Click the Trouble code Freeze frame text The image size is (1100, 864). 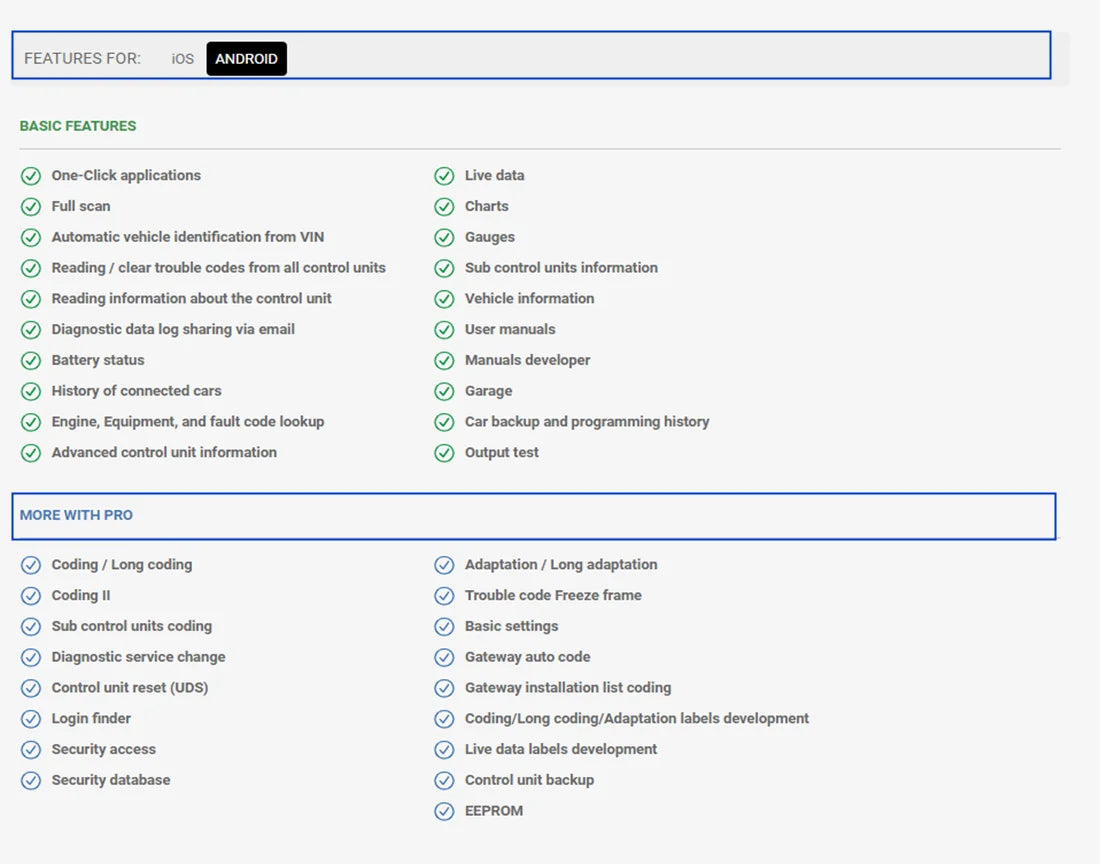click(x=553, y=595)
